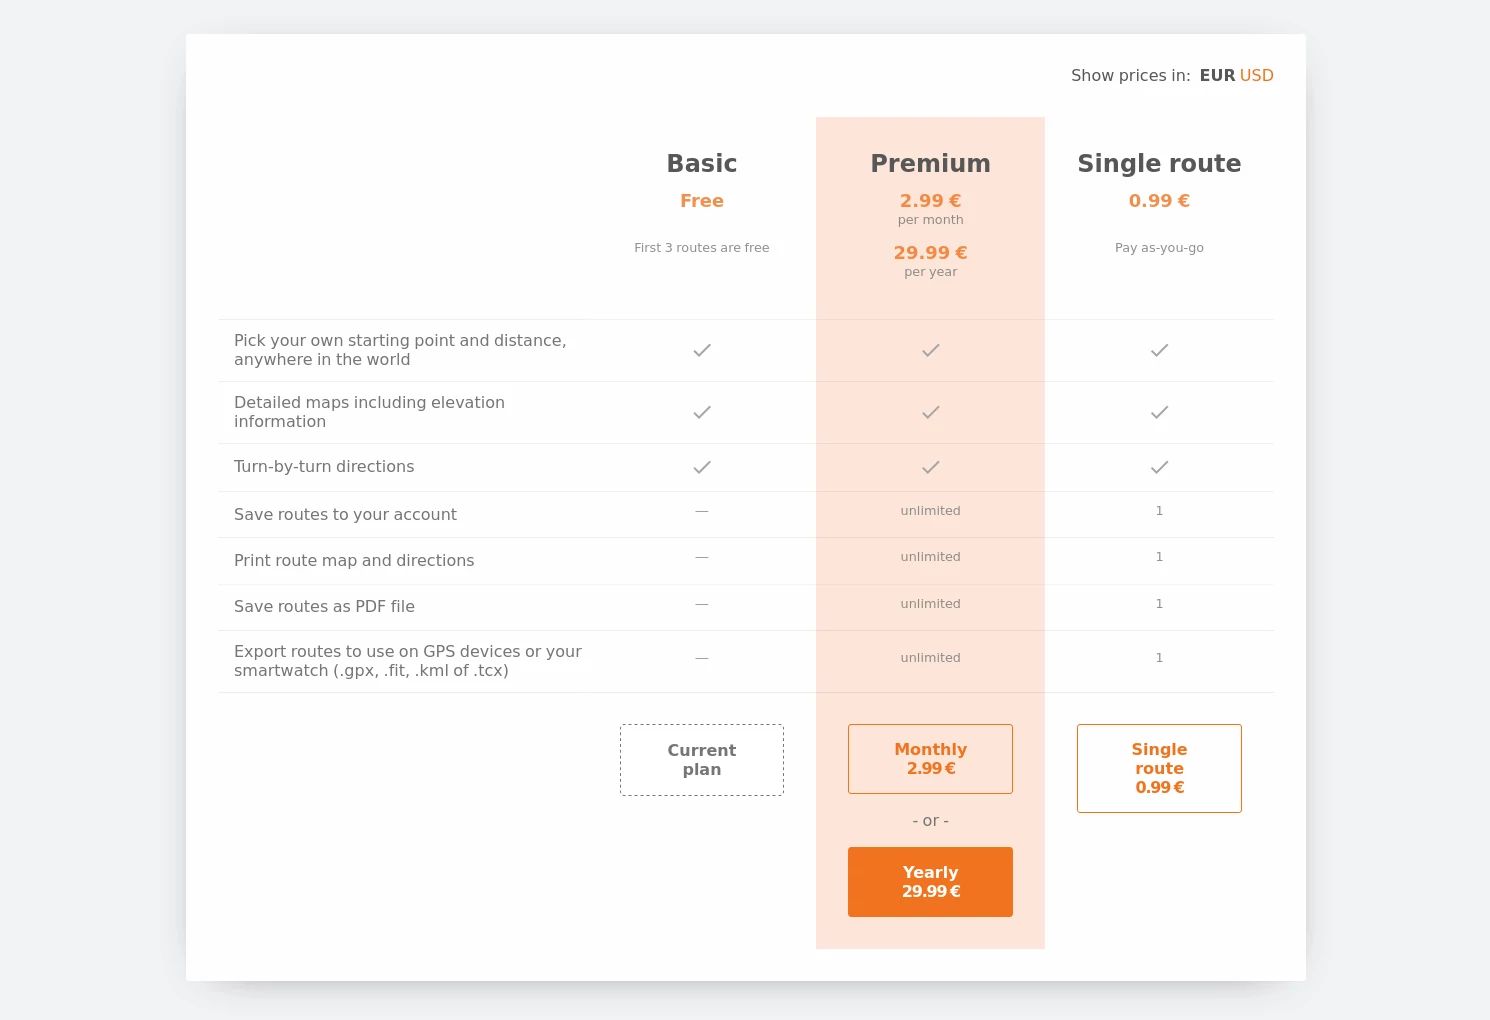Select EUR currency option
This screenshot has width=1490, height=1020.
tap(1217, 75)
